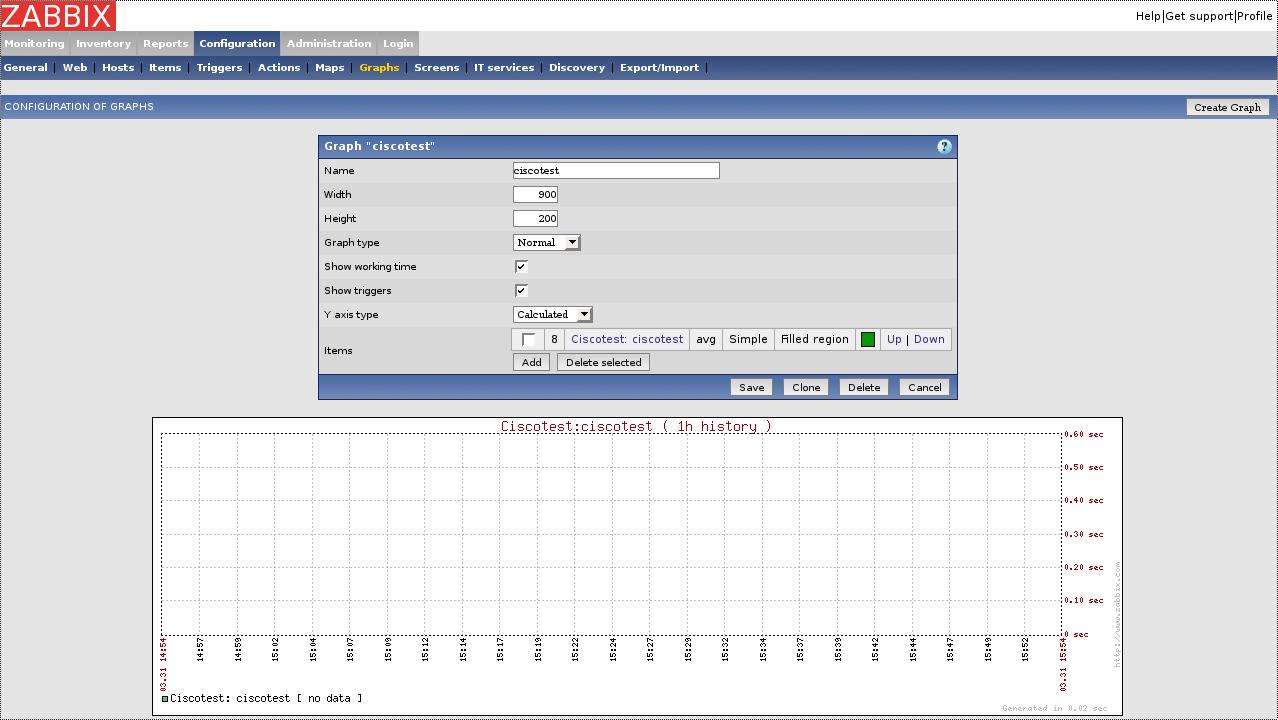Screen dimensions: 1278x720
Task: Click the green item color swatch
Action: tap(868, 340)
